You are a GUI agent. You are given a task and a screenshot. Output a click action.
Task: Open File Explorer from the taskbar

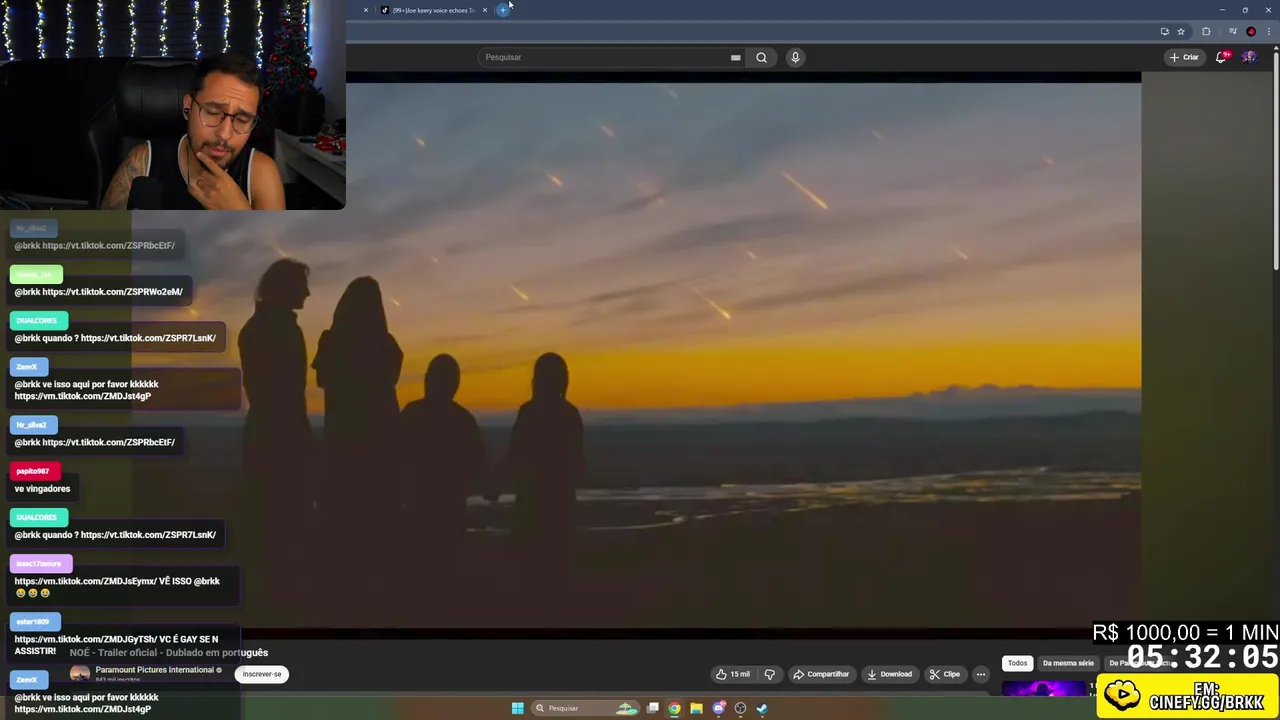(x=696, y=708)
